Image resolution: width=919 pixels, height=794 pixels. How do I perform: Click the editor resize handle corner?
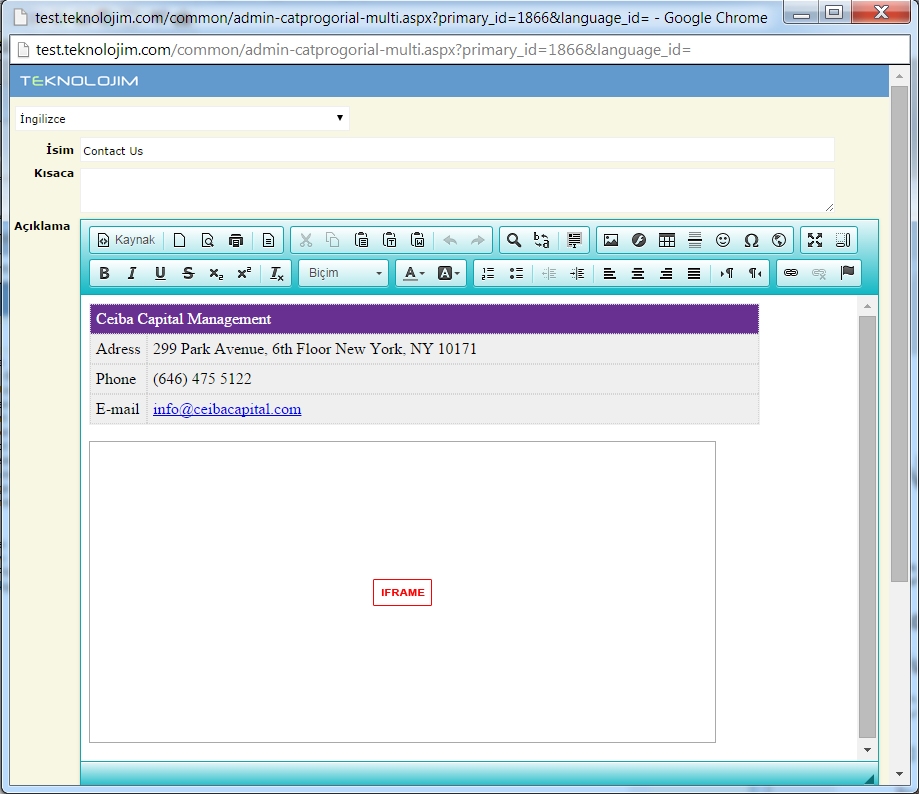869,778
